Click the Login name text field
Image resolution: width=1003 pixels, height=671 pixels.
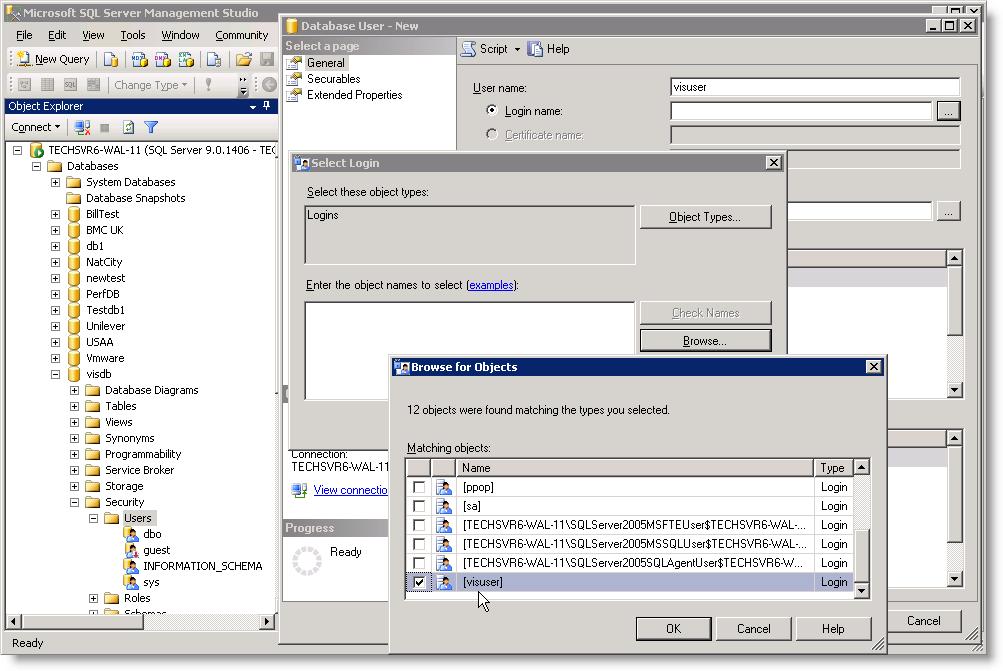801,111
